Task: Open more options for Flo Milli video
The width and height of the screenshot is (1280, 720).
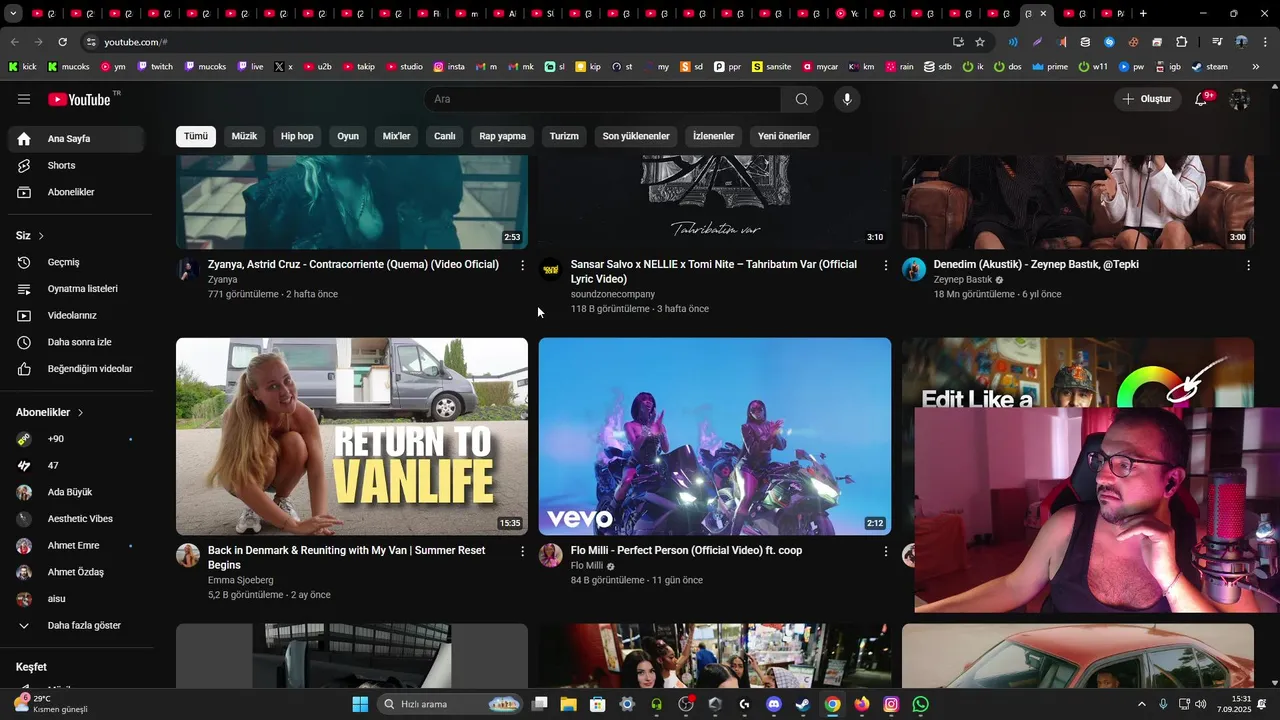Action: click(x=885, y=551)
